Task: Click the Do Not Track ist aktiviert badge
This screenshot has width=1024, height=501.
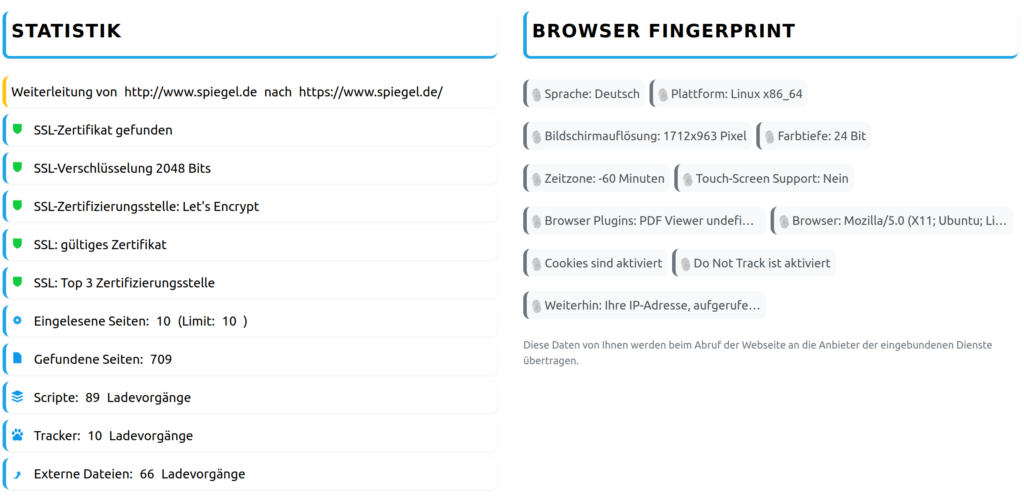Action: (754, 264)
